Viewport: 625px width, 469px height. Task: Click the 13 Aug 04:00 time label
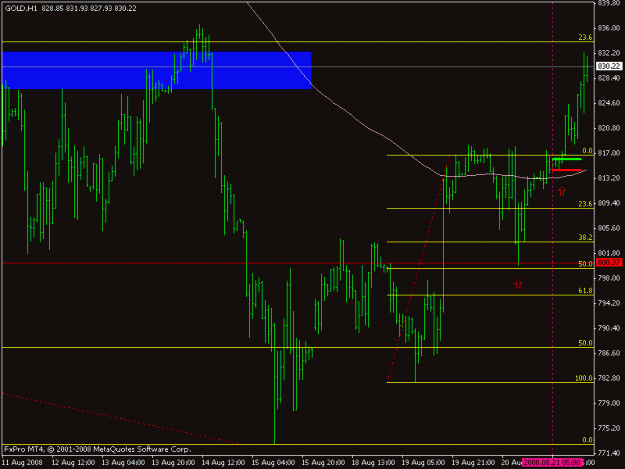123,463
